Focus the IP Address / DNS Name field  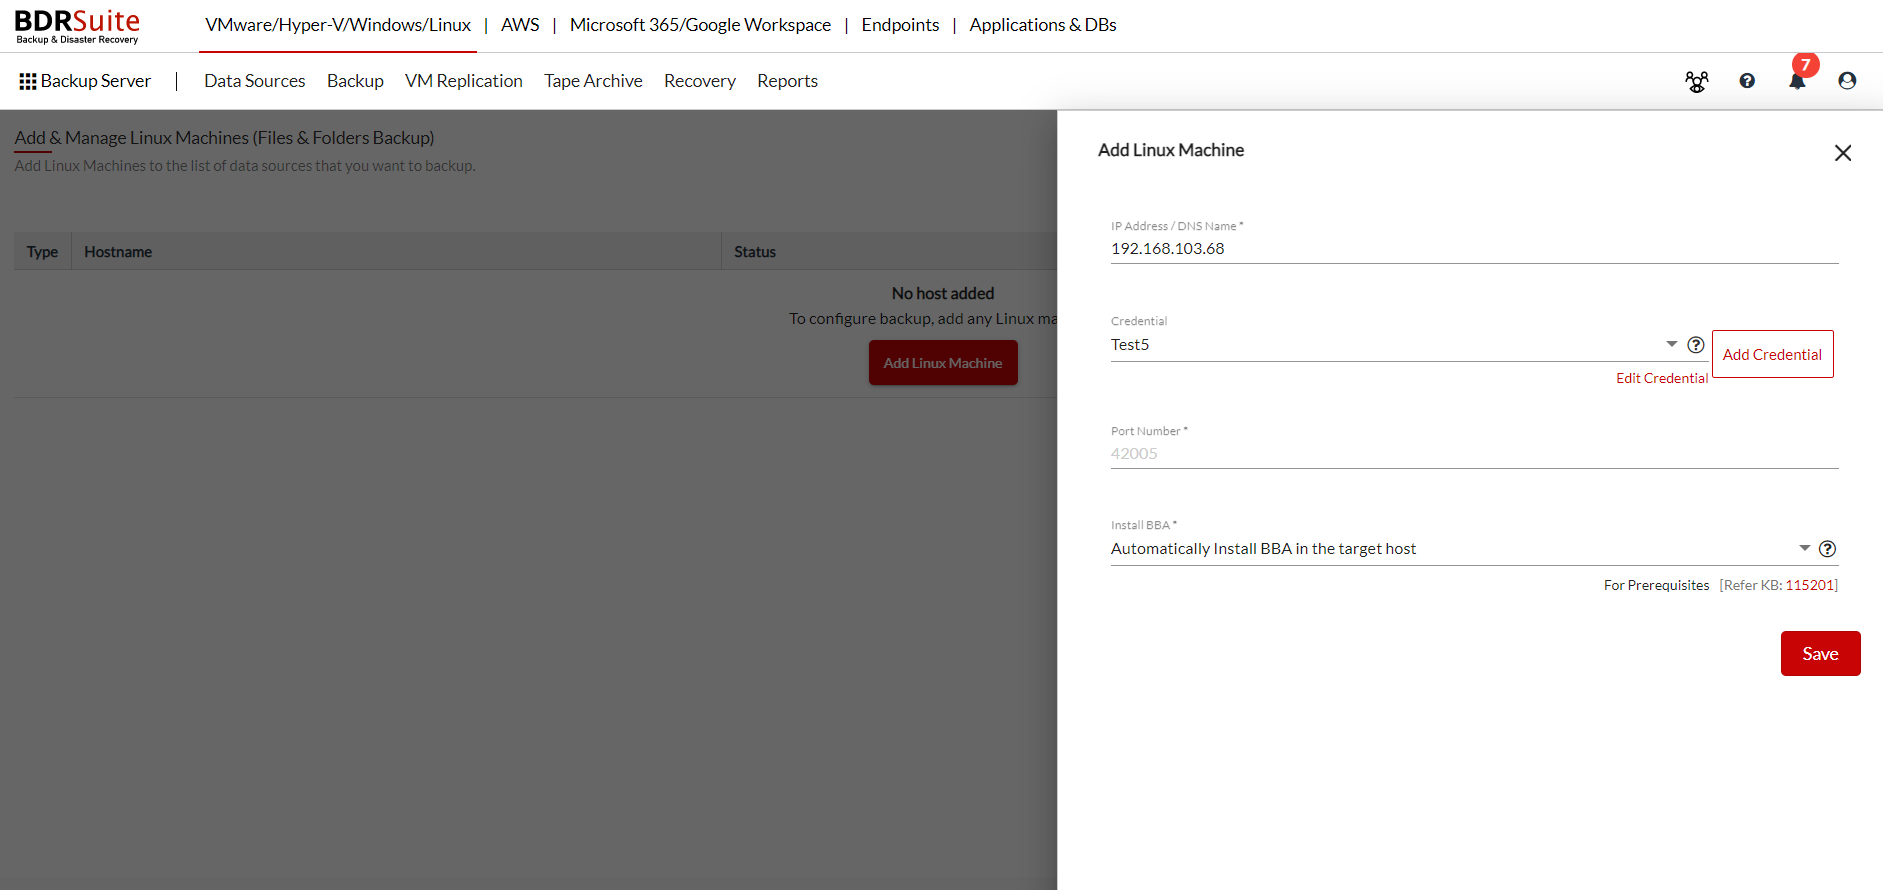(1475, 249)
